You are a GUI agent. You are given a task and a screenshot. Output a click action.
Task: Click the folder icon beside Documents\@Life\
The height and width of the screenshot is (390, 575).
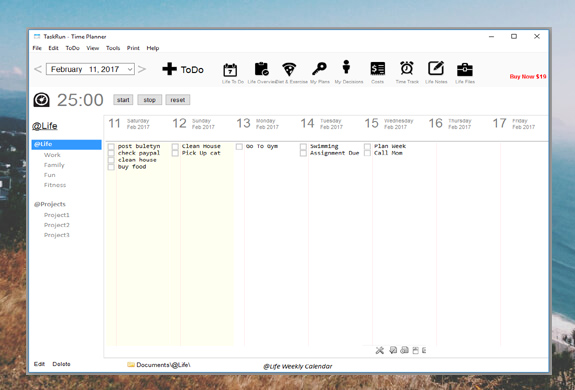tap(131, 365)
